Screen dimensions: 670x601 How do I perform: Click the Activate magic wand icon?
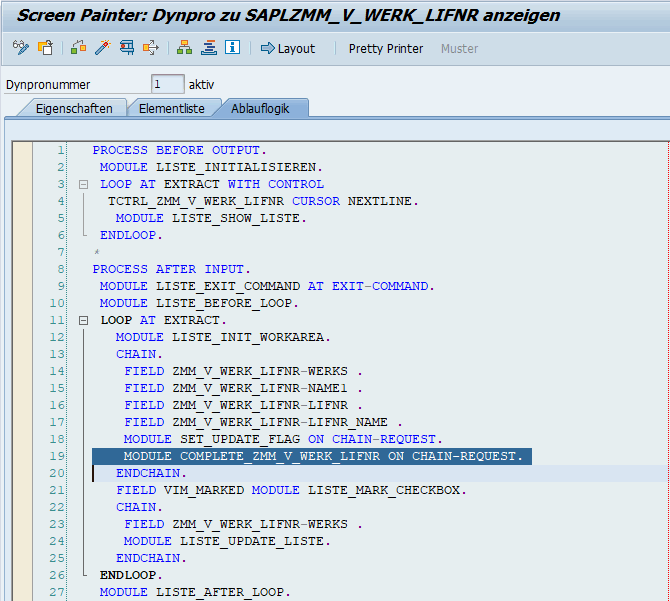(103, 47)
